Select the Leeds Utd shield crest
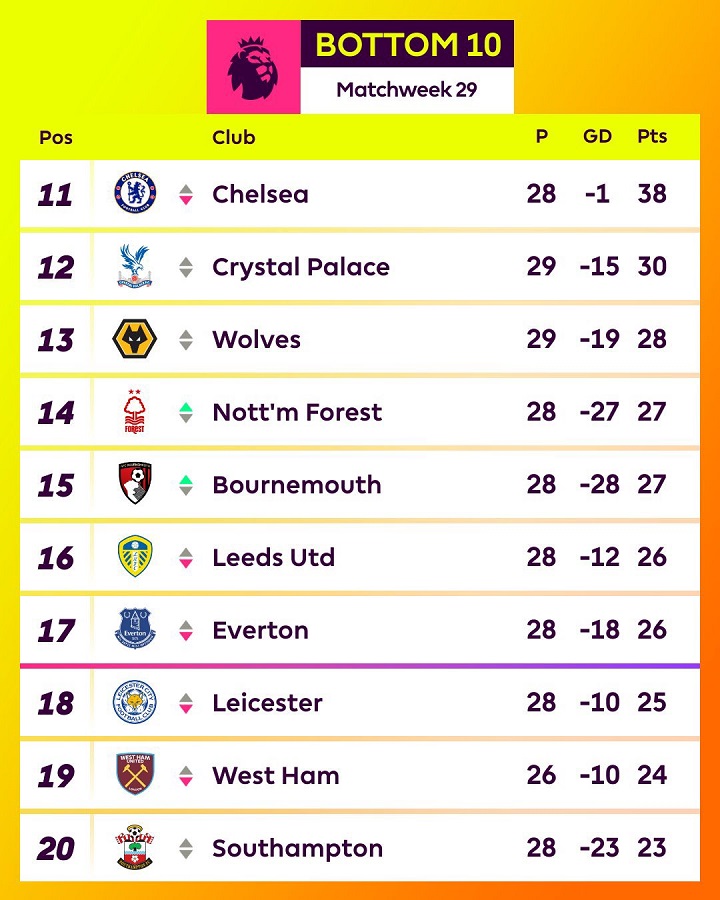This screenshot has height=900, width=720. tap(135, 556)
